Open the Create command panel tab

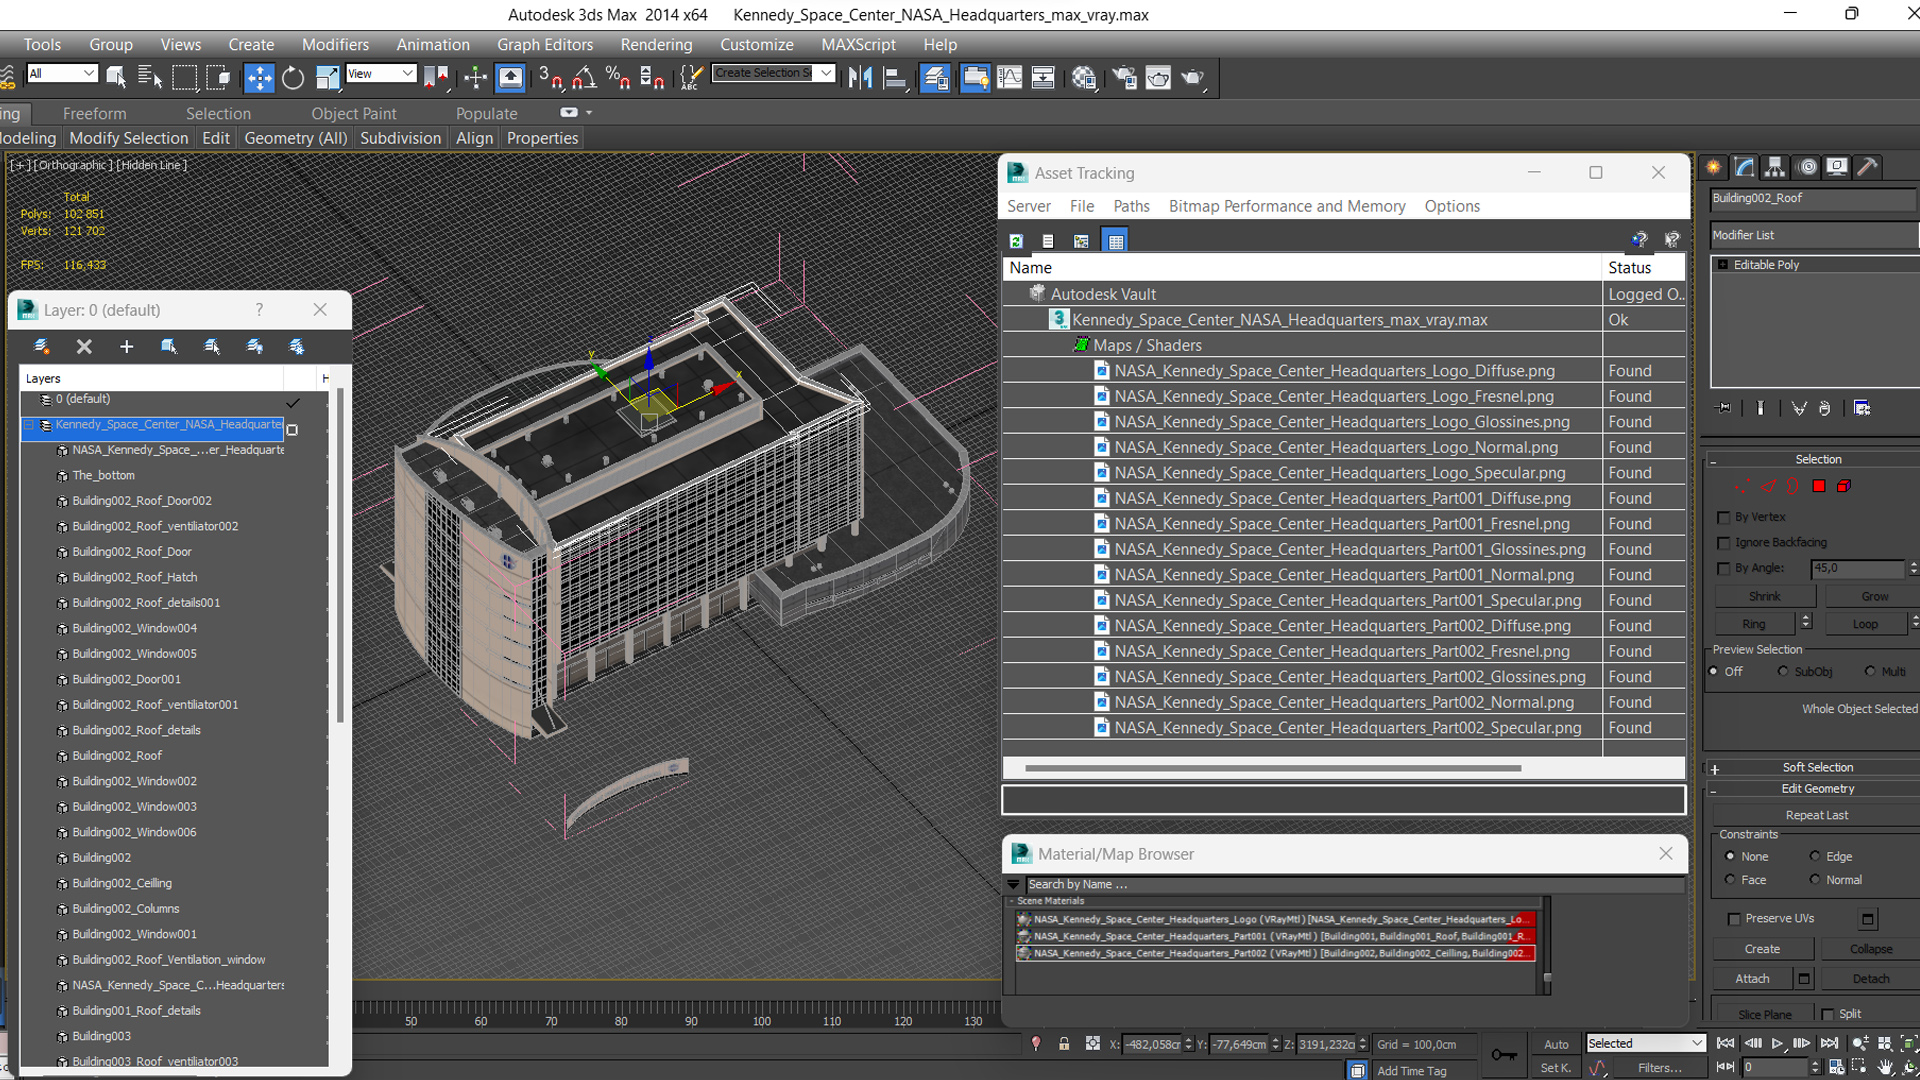pyautogui.click(x=1713, y=167)
